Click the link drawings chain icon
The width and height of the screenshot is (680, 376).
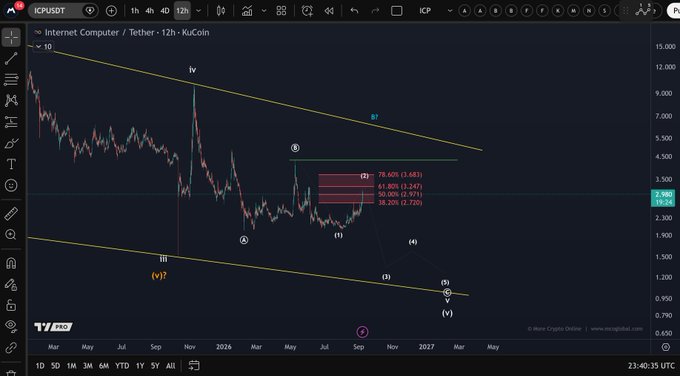coord(11,347)
